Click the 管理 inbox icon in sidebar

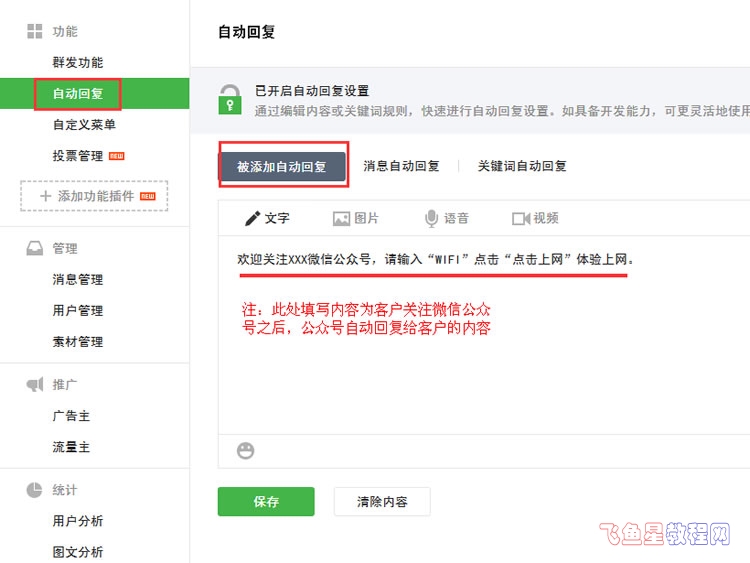(34, 248)
